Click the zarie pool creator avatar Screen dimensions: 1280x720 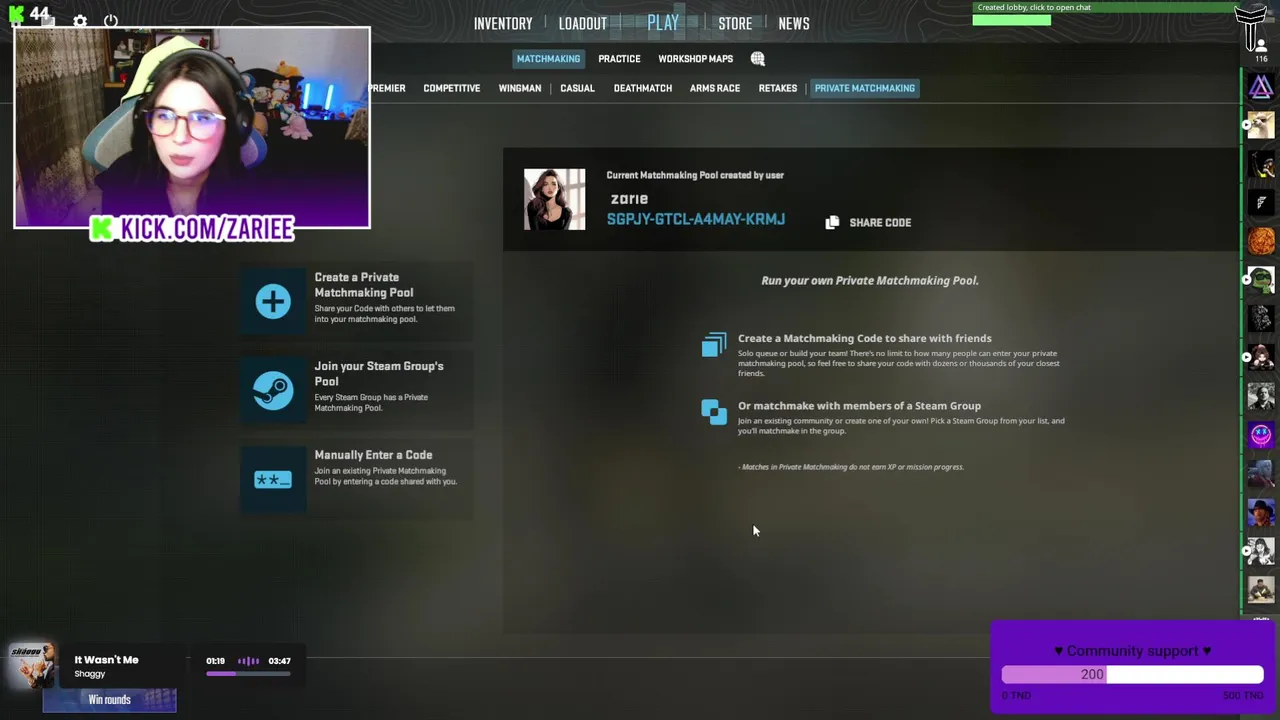[x=555, y=199]
